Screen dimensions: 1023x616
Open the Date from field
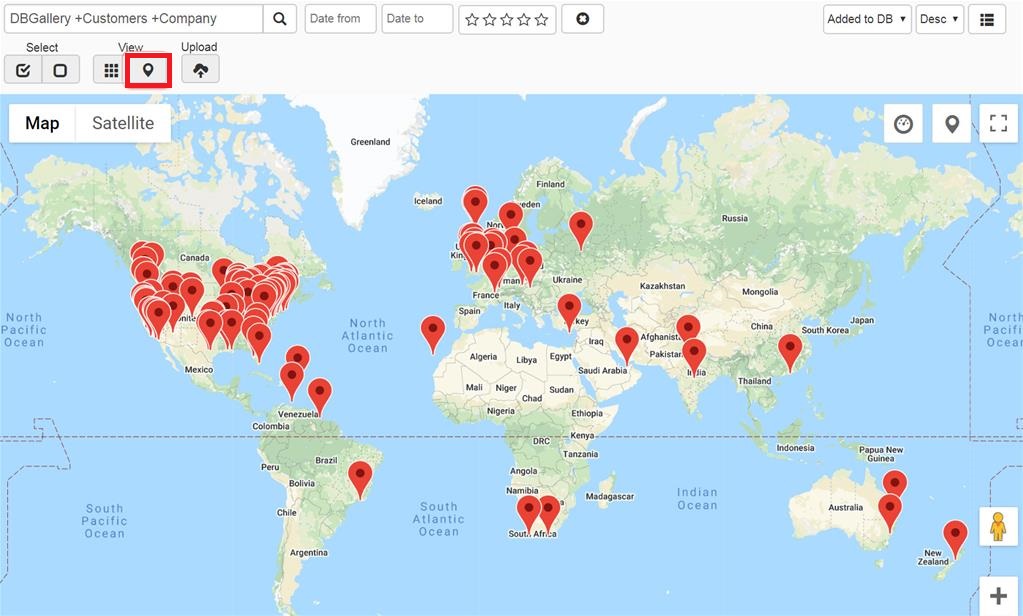(341, 19)
